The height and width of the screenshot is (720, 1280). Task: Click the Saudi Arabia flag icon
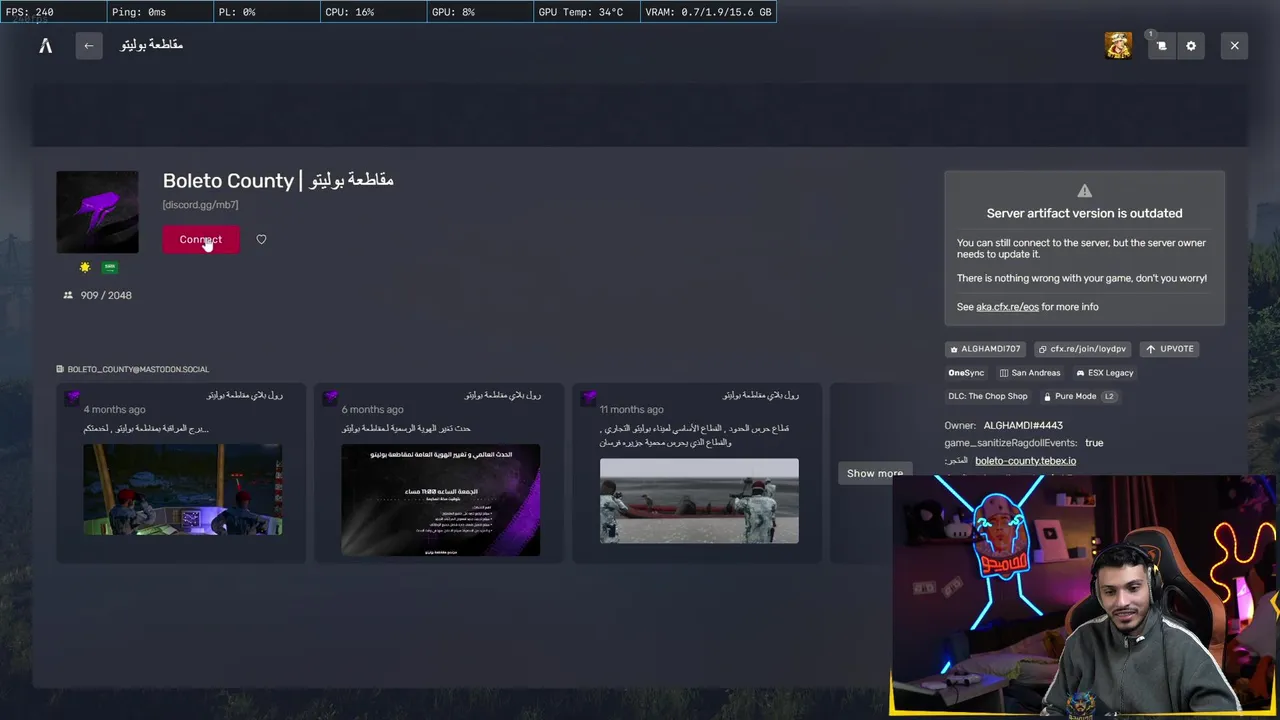110,267
